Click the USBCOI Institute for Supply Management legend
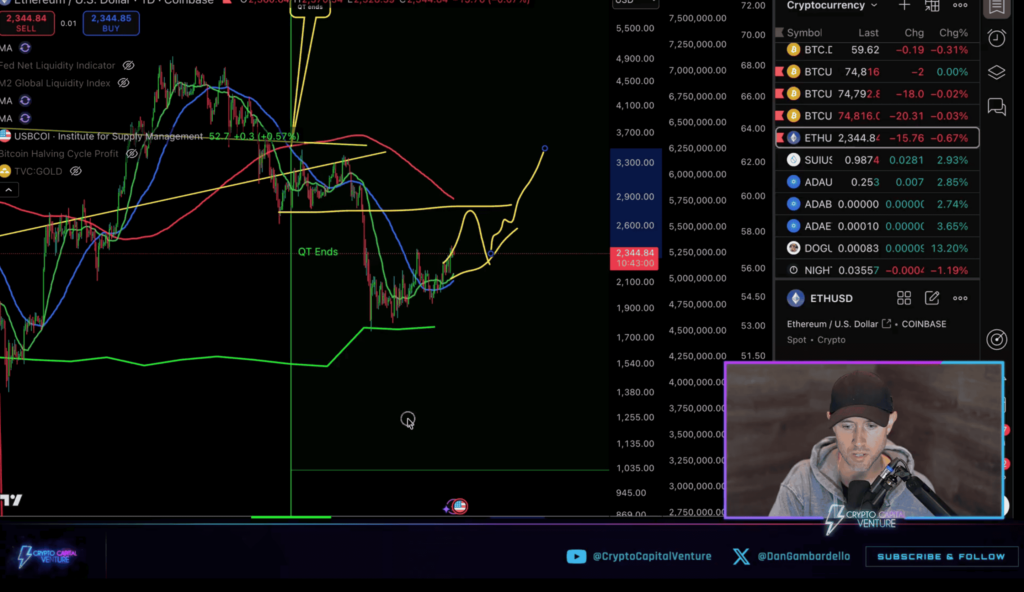This screenshot has width=1024, height=592. pos(108,136)
